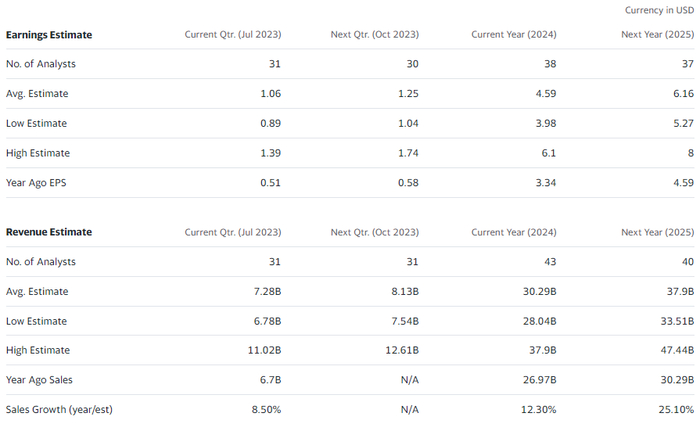This screenshot has height=424, width=700.
Task: Click the 0.89 low earnings estimate value
Action: 268,124
